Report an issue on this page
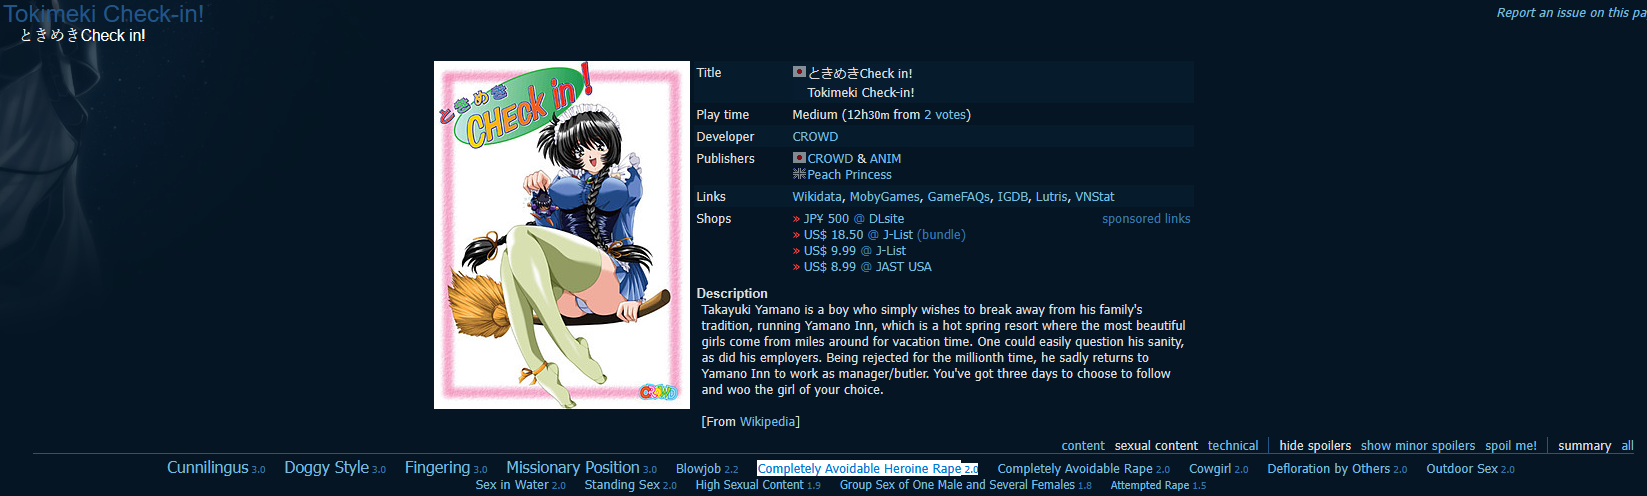Screen dimensions: 1647x496 click(1571, 13)
